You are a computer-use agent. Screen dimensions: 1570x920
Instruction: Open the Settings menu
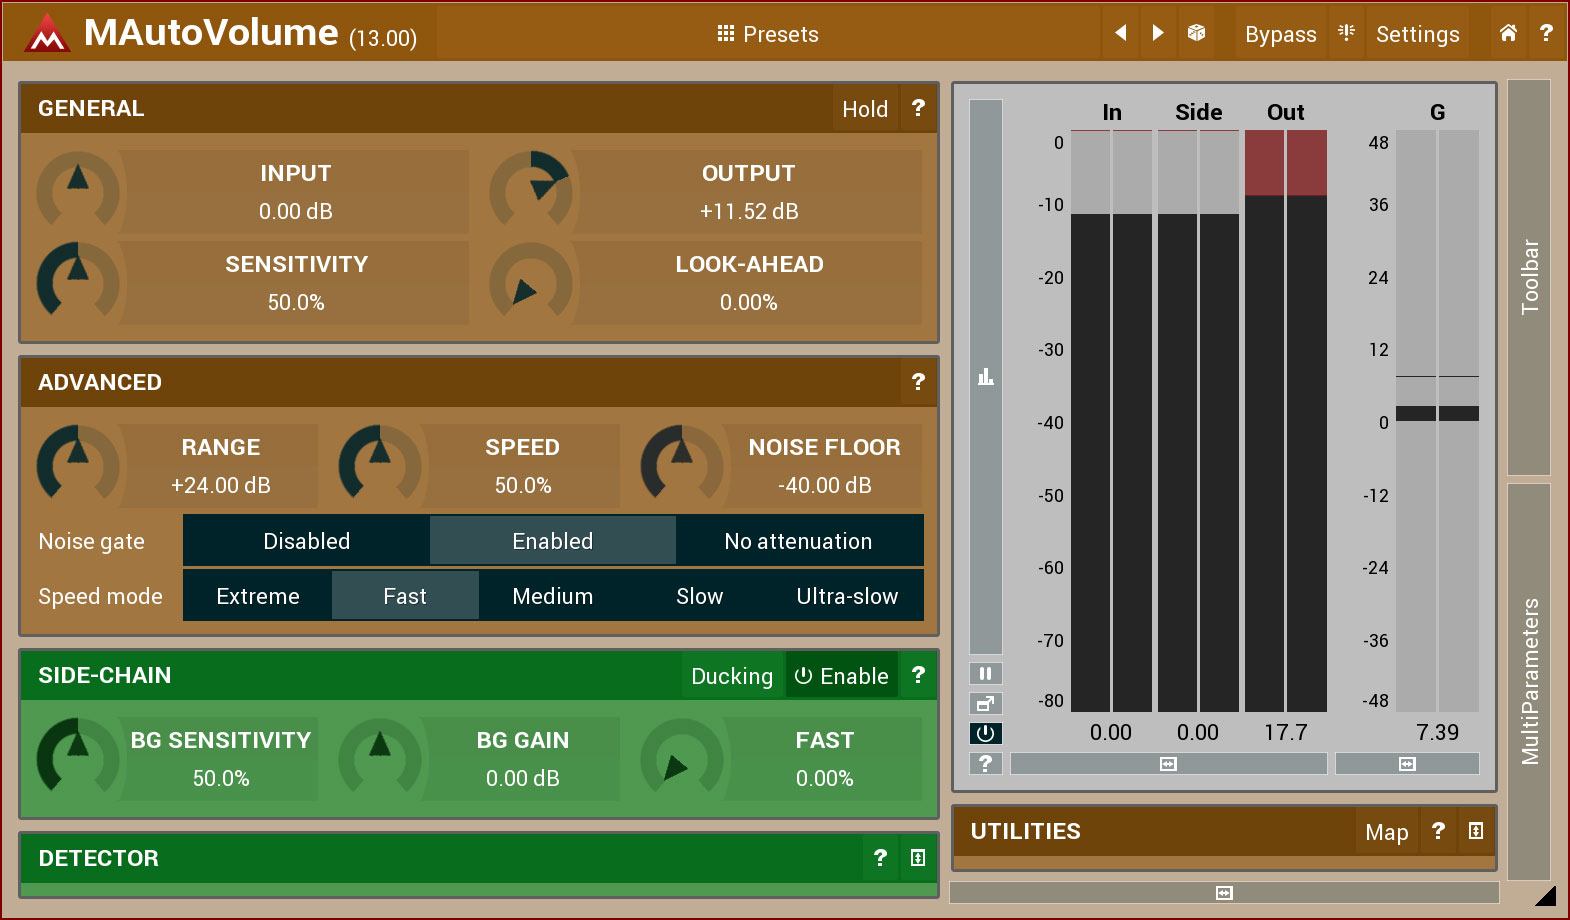(1417, 34)
